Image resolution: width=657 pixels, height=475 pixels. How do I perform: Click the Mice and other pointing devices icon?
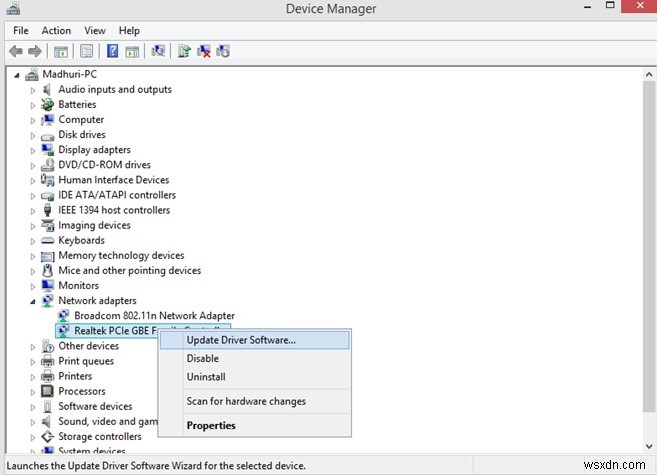tap(47, 270)
